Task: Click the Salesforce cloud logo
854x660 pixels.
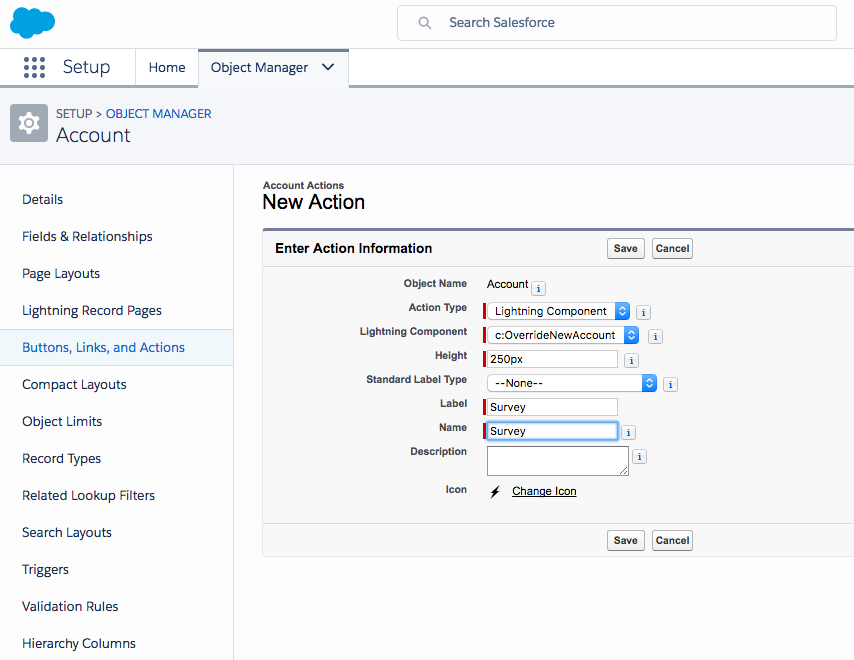Action: 33,23
